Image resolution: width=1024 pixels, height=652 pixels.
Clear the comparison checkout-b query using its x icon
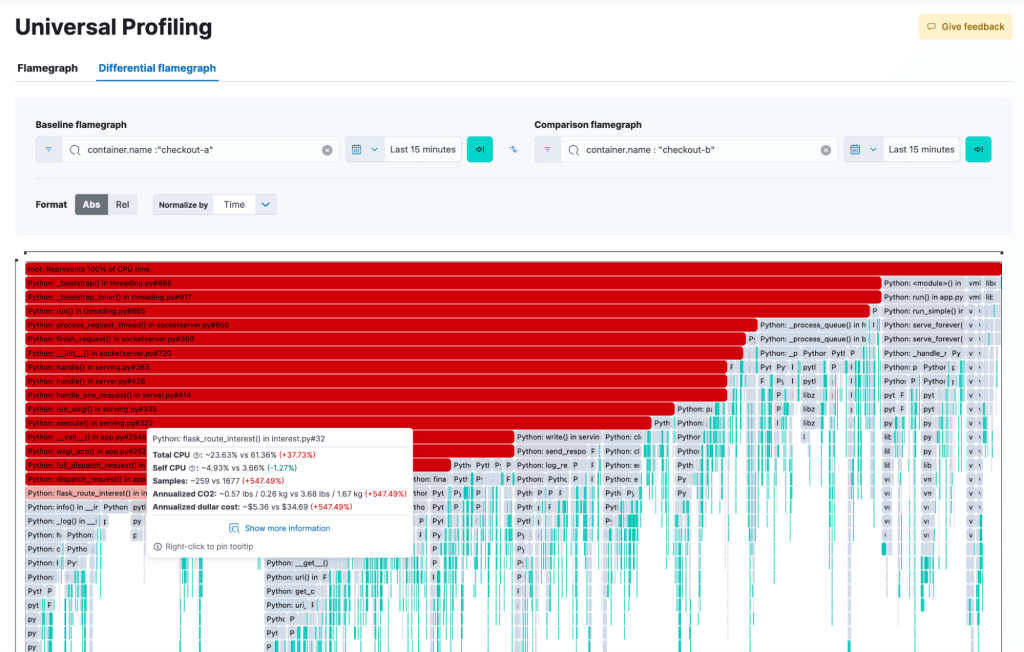tap(825, 149)
